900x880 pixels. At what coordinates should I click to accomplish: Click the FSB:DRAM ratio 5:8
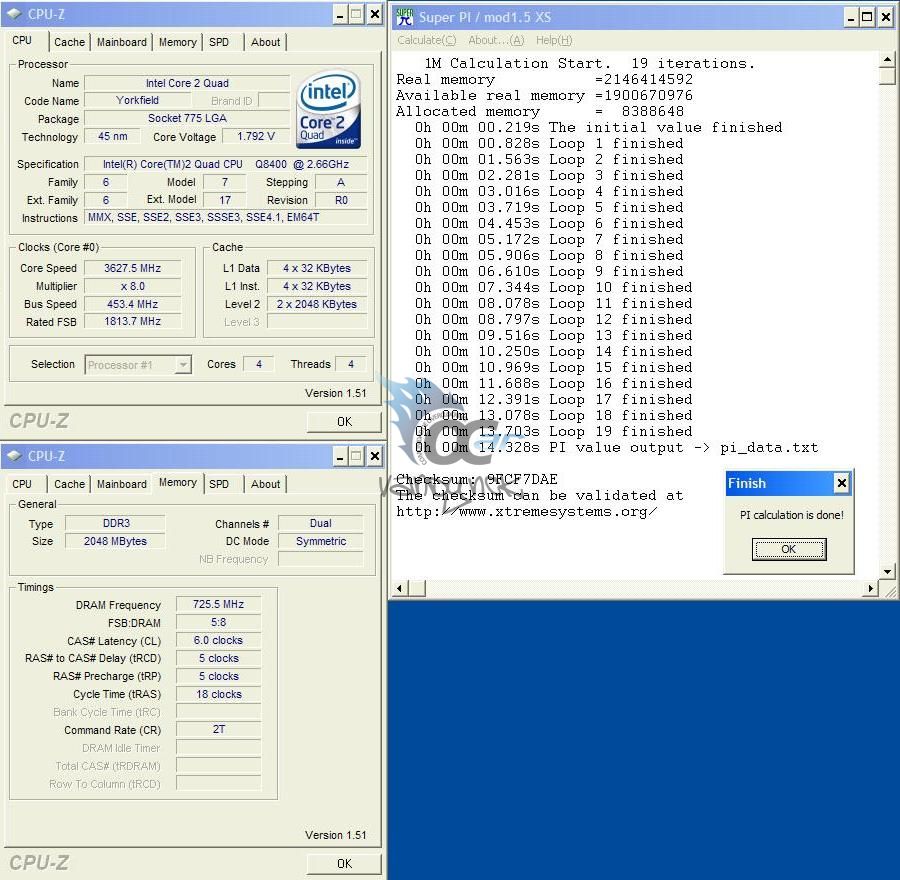218,622
